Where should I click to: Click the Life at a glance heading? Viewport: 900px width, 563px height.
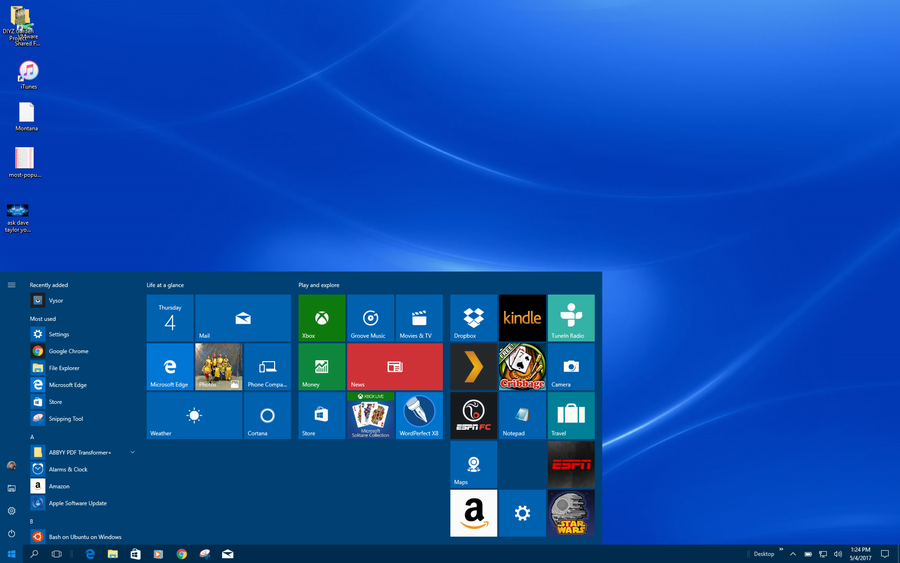point(165,285)
